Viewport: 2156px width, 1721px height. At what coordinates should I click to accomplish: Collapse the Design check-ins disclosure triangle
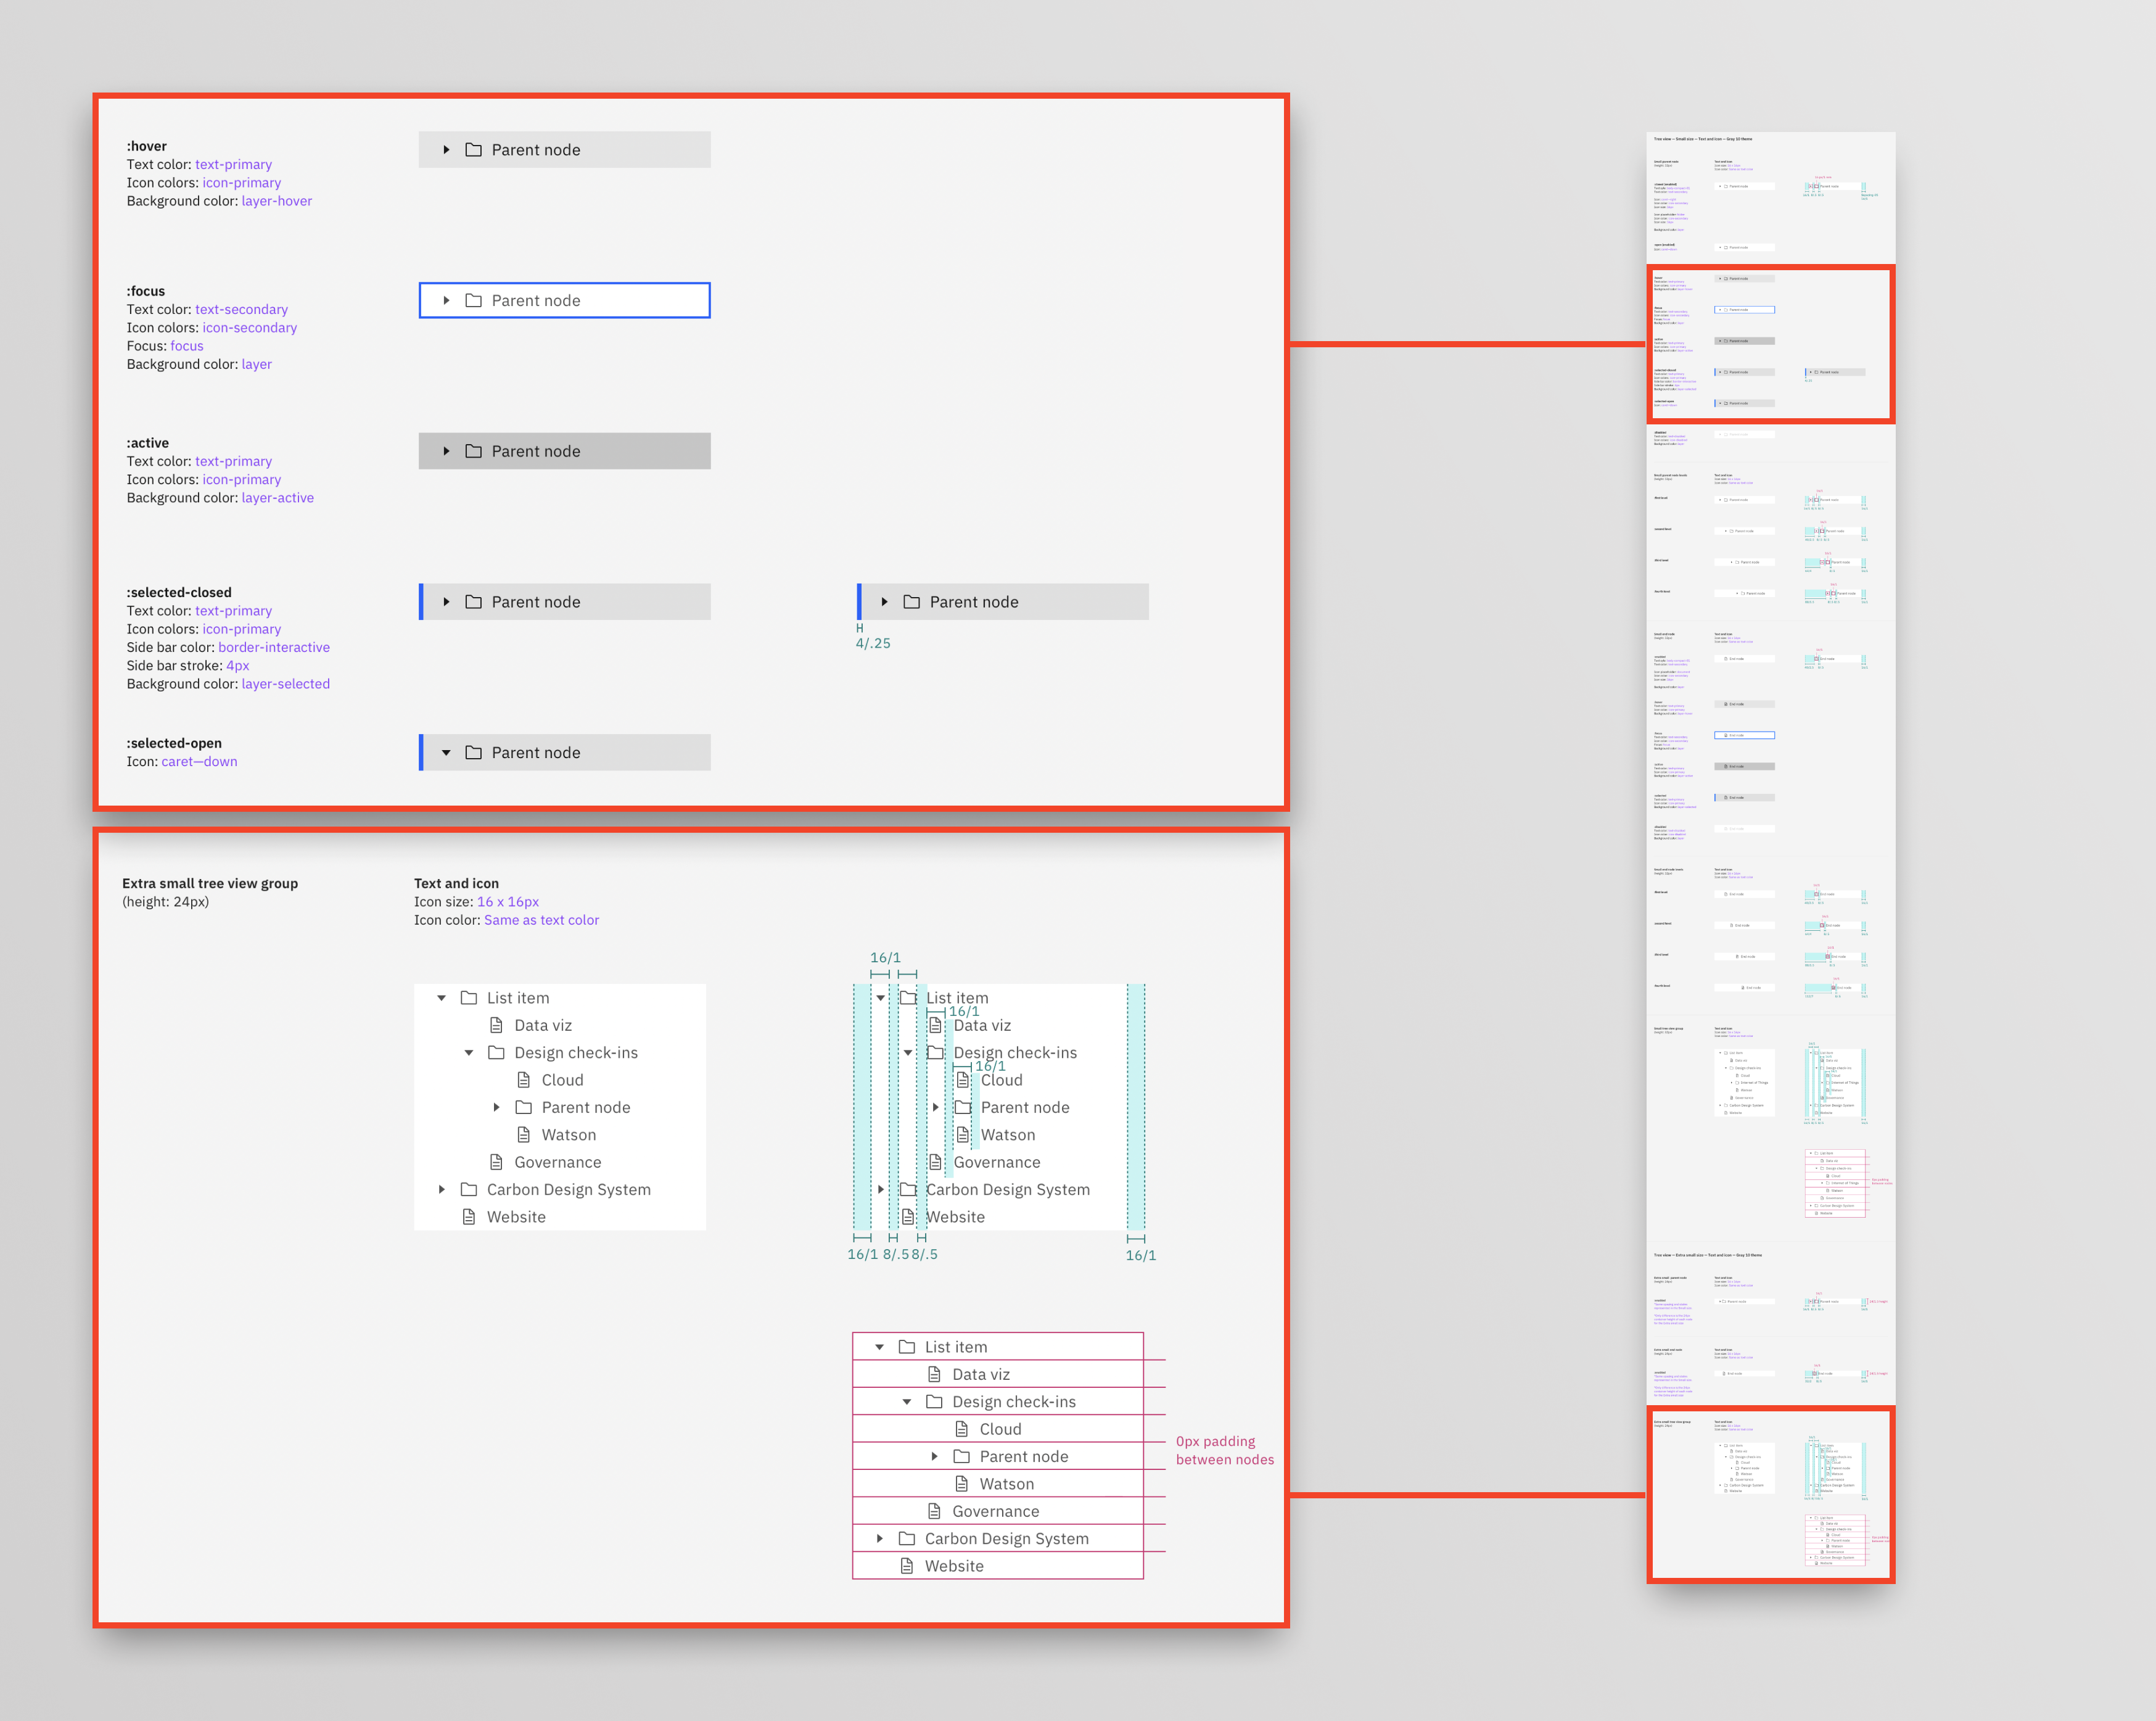point(469,1052)
